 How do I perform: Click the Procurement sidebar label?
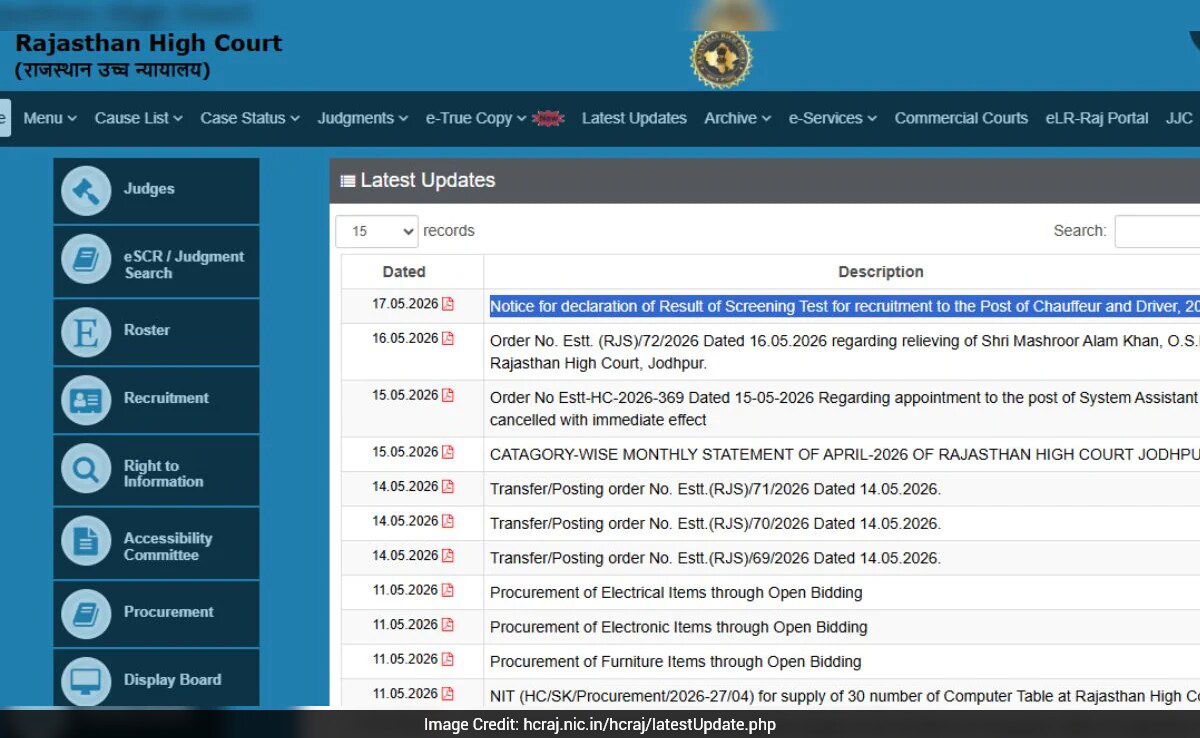pos(169,612)
